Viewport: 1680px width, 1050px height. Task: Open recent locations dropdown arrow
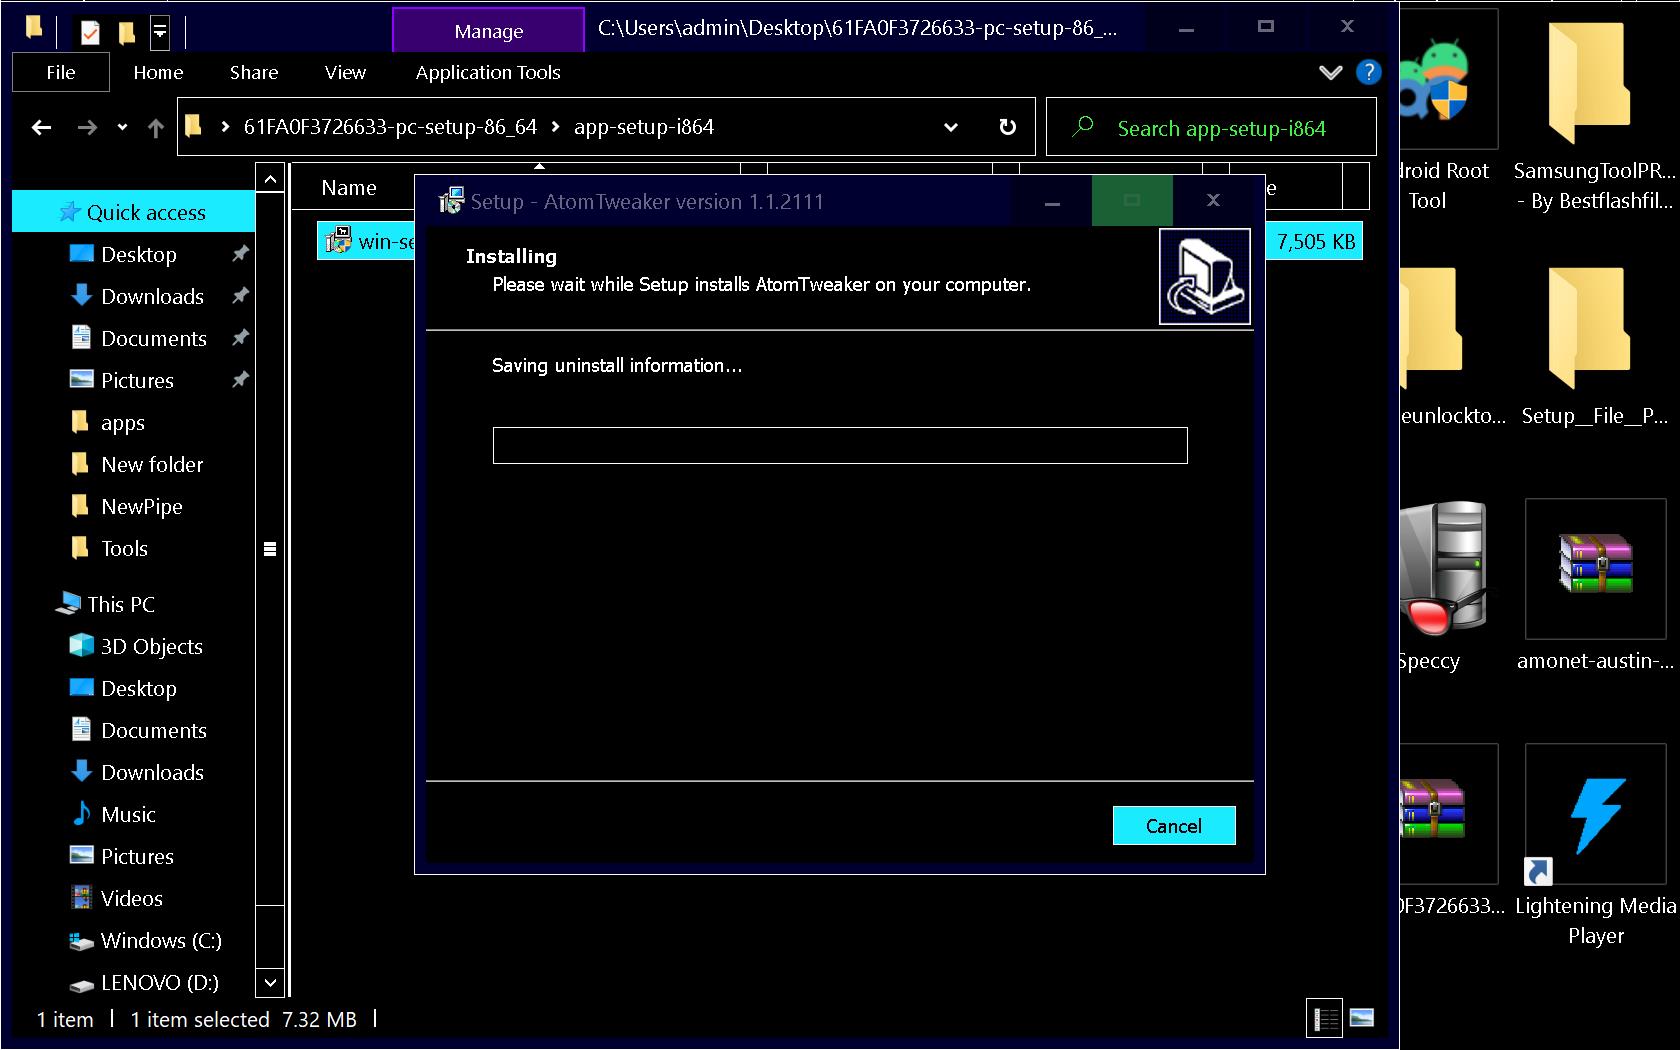click(x=122, y=127)
